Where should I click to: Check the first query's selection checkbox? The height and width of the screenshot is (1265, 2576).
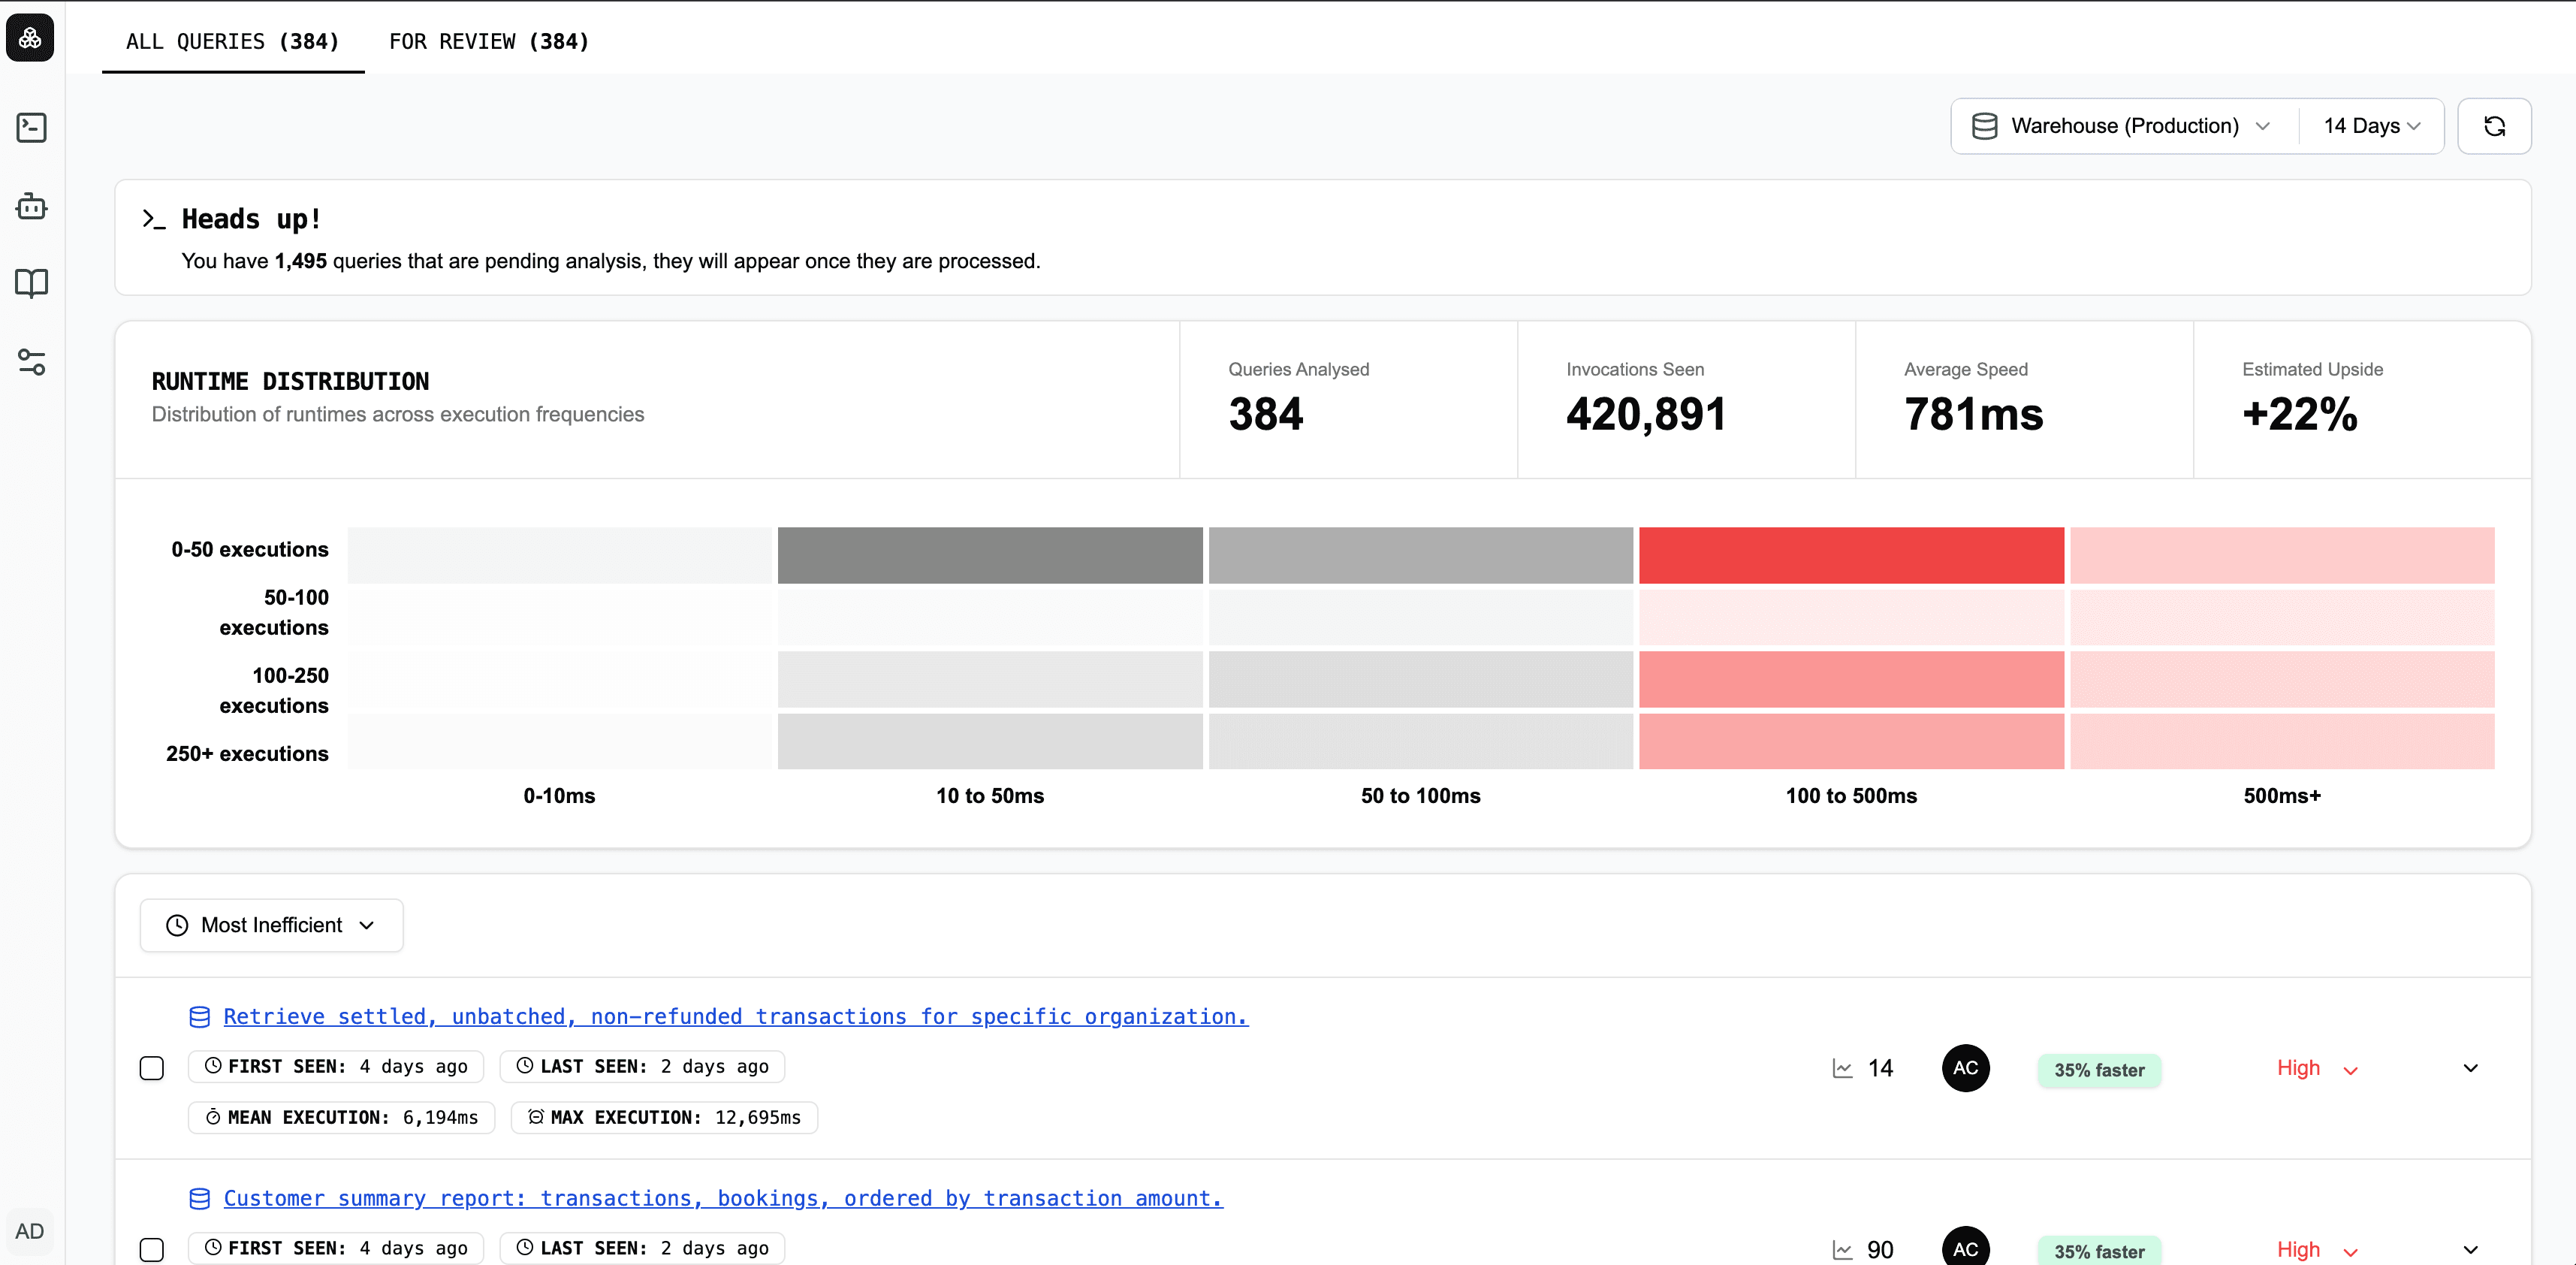pyautogui.click(x=152, y=1068)
